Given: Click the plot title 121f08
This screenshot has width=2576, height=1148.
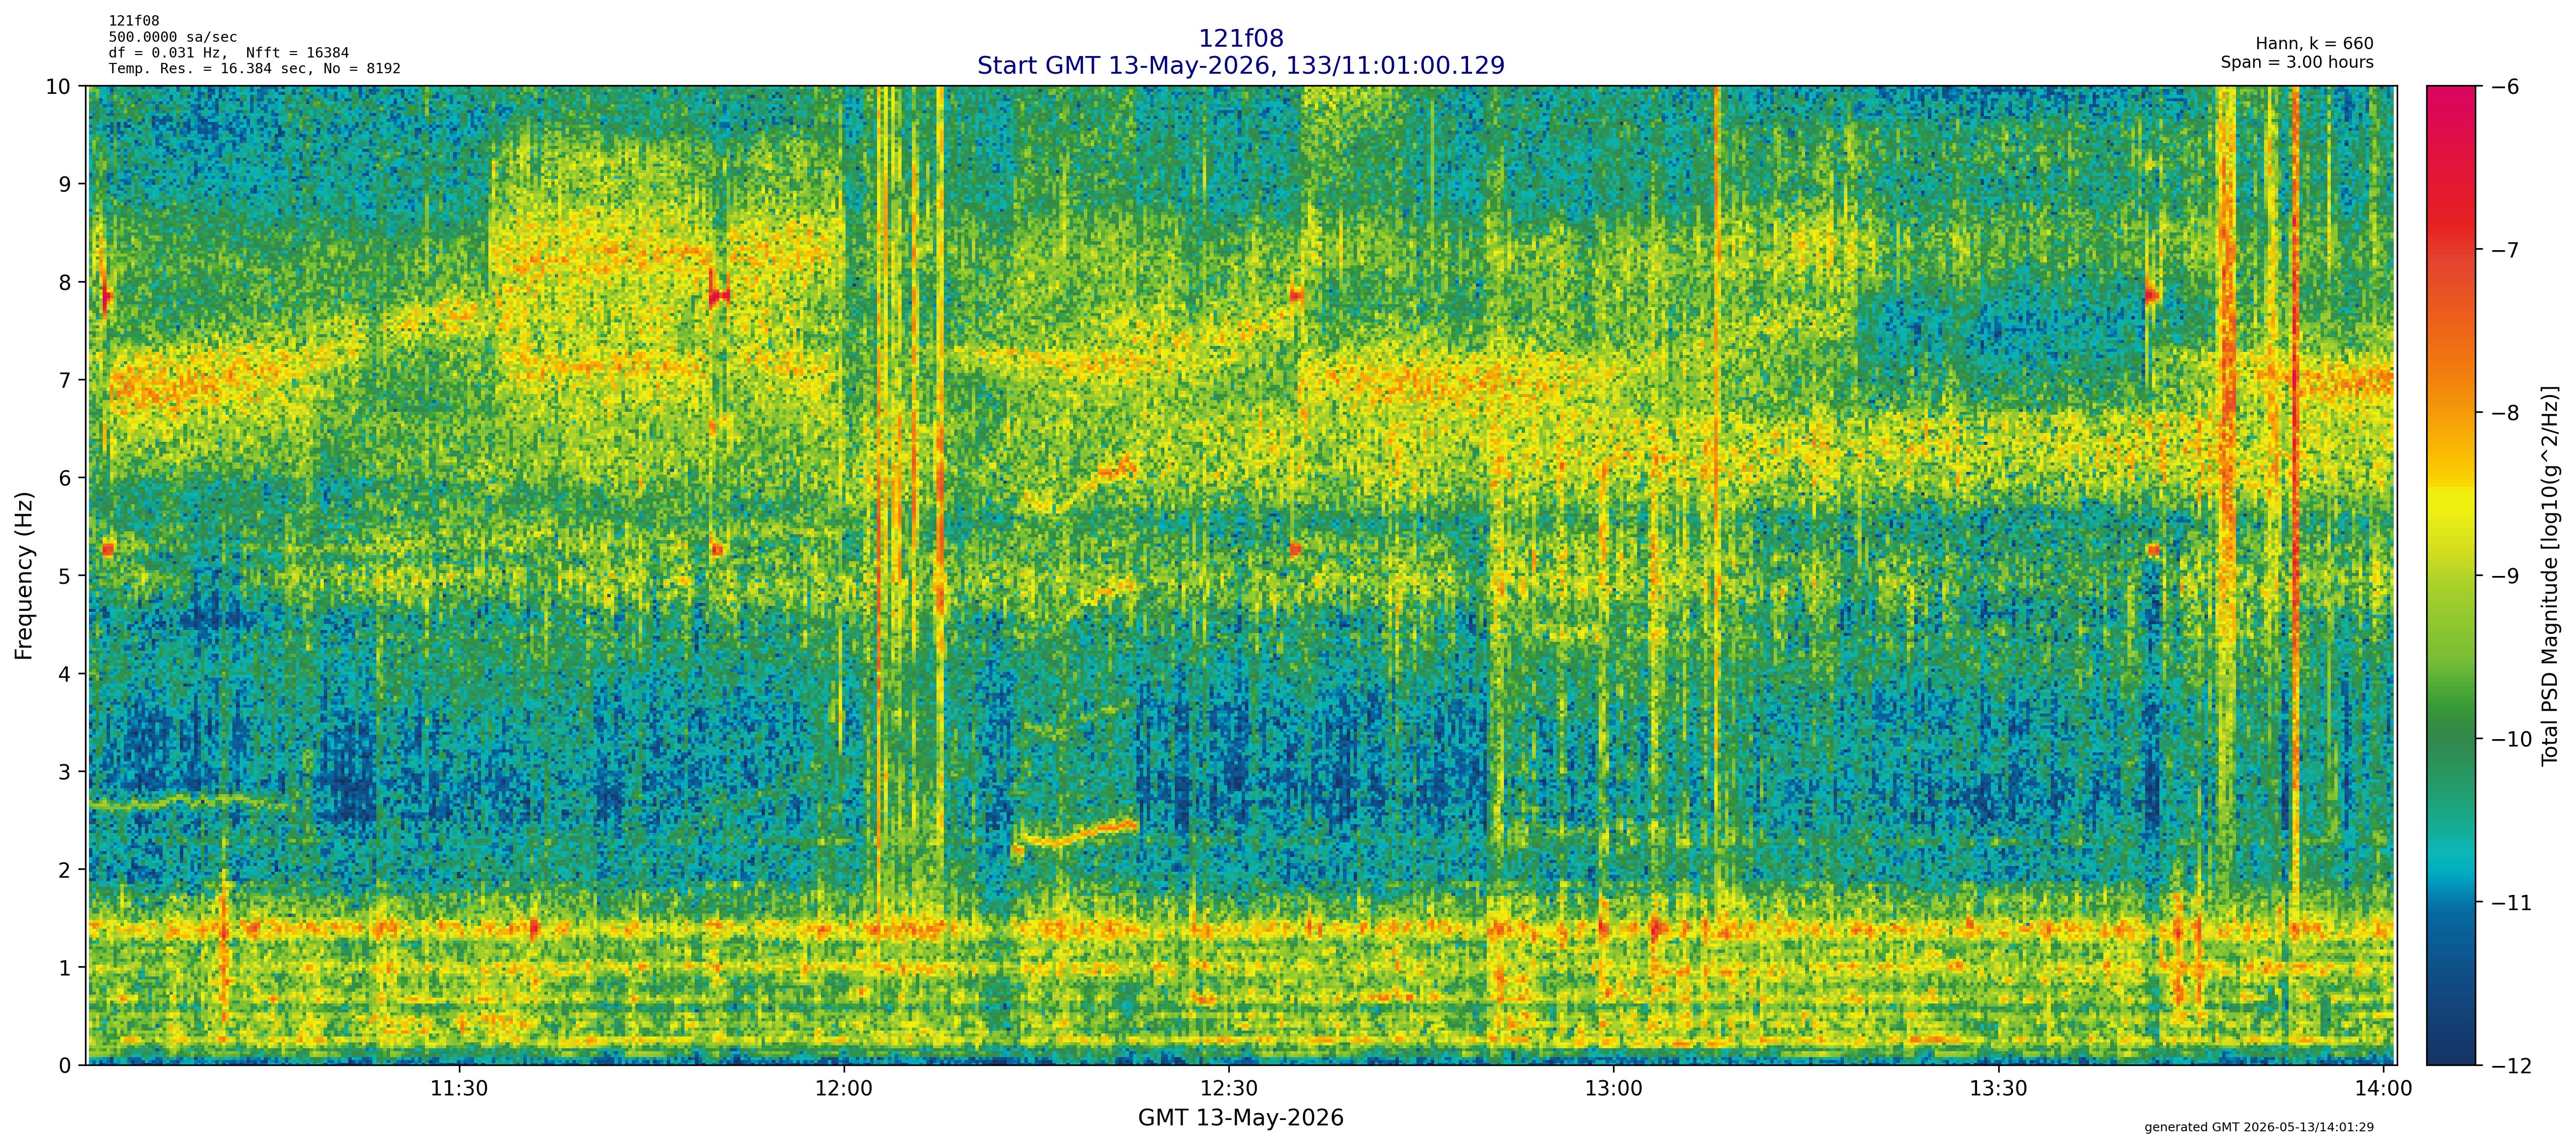Looking at the screenshot, I should [1240, 39].
